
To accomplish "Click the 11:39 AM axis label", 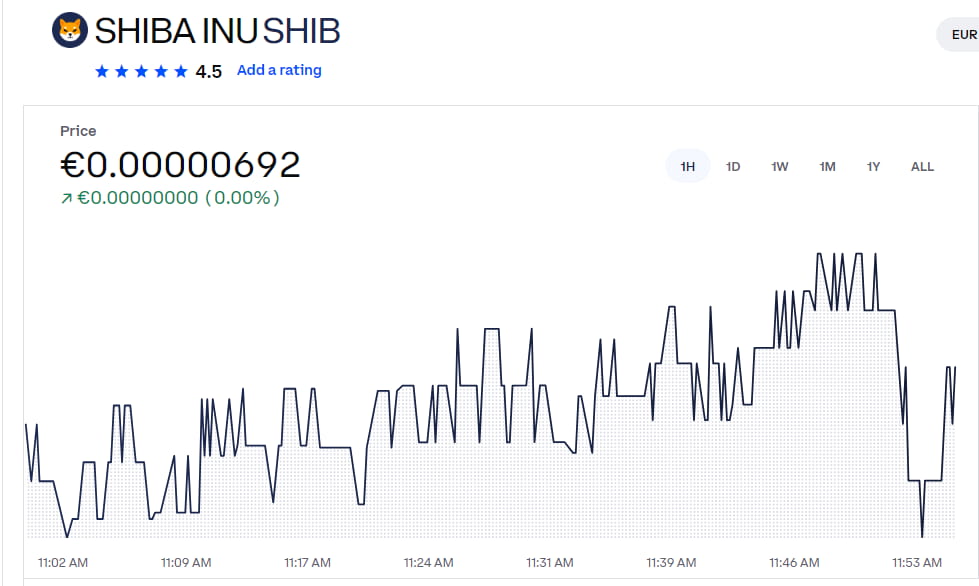I will [x=671, y=562].
